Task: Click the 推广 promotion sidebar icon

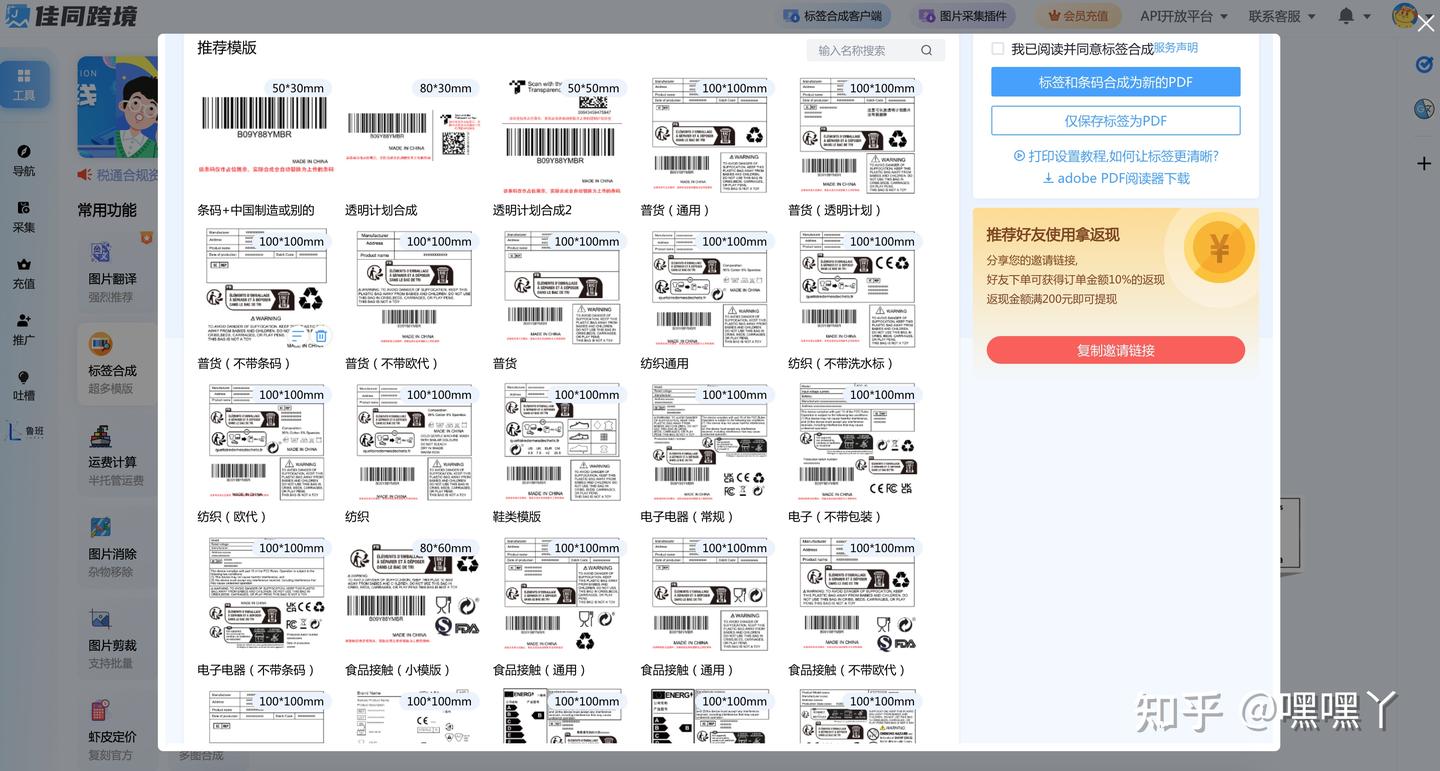Action: point(24,328)
